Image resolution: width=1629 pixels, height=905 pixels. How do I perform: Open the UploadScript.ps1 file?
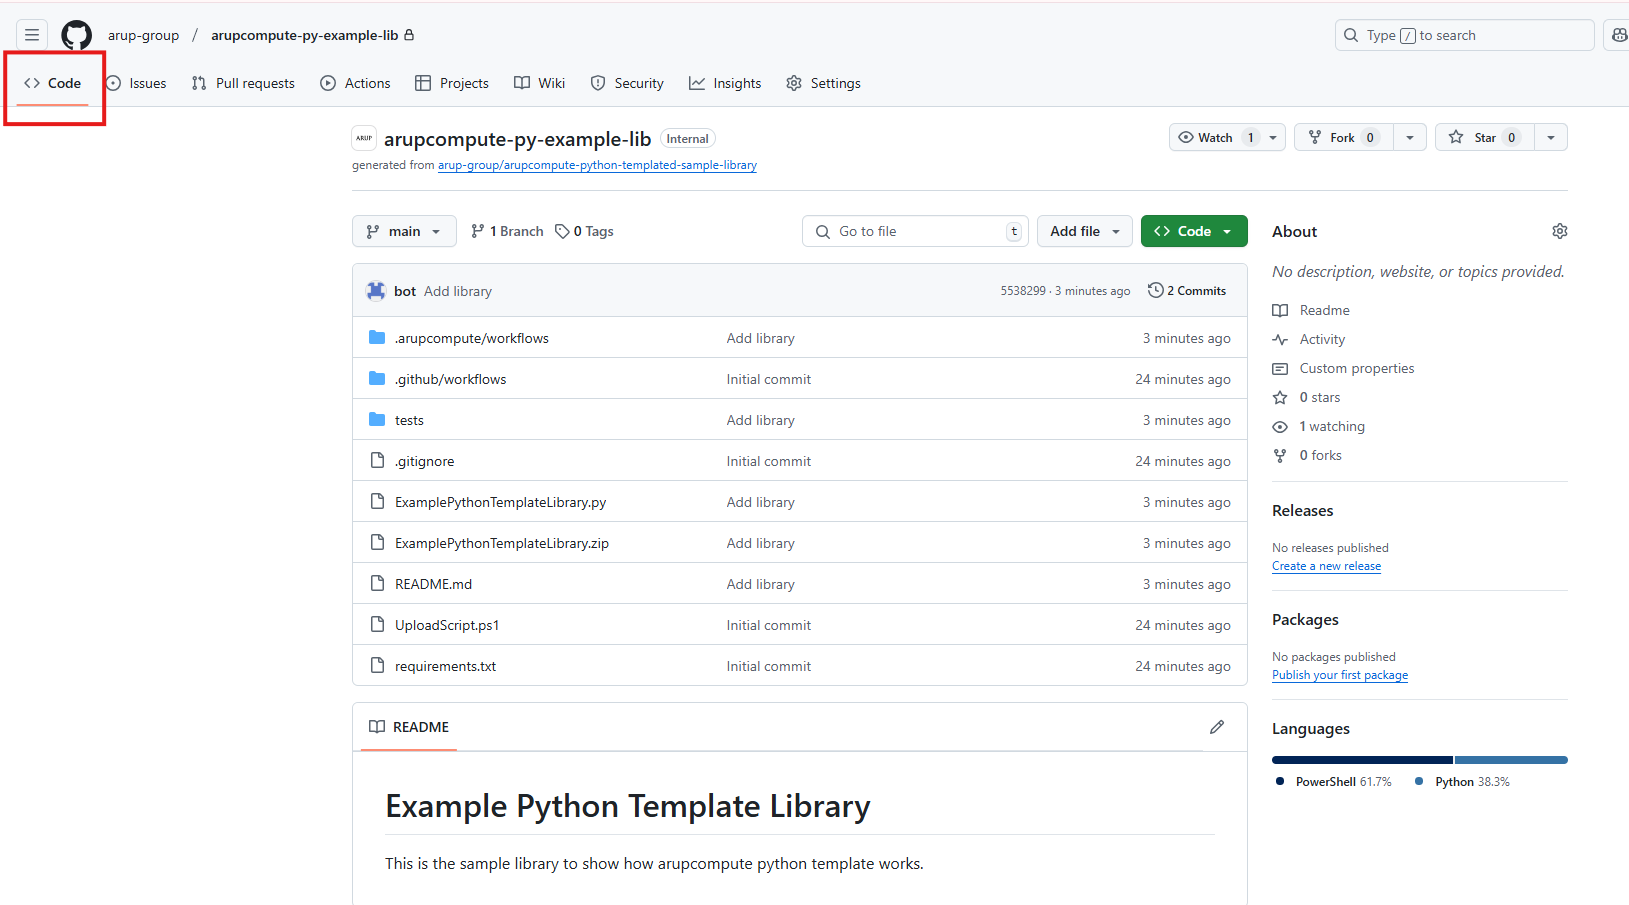point(447,625)
